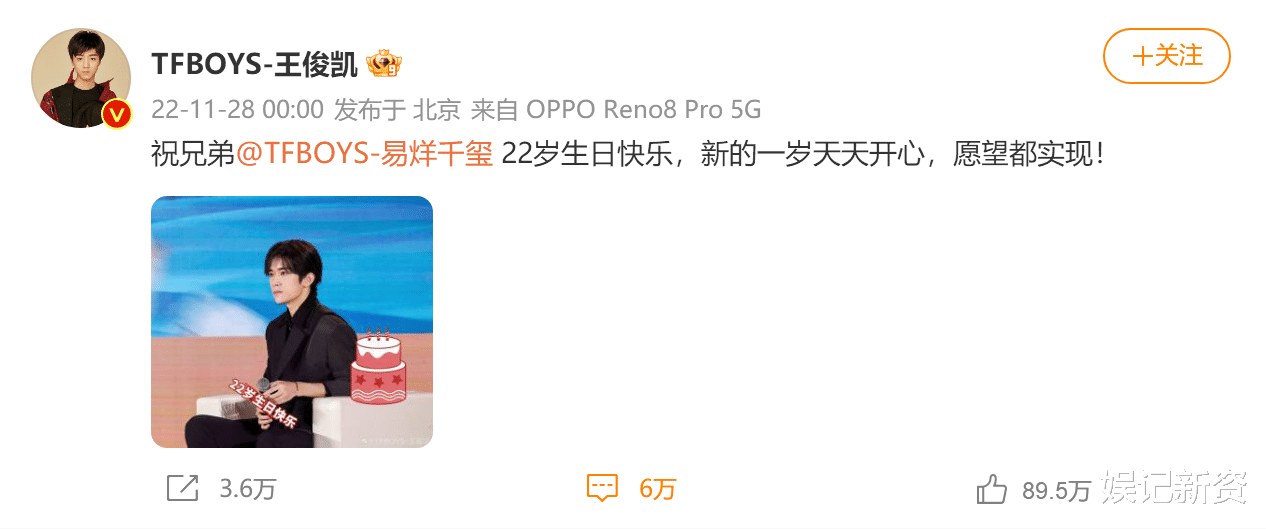The height and width of the screenshot is (529, 1266).
Task: Follow the user with +关注 button
Action: [1166, 56]
